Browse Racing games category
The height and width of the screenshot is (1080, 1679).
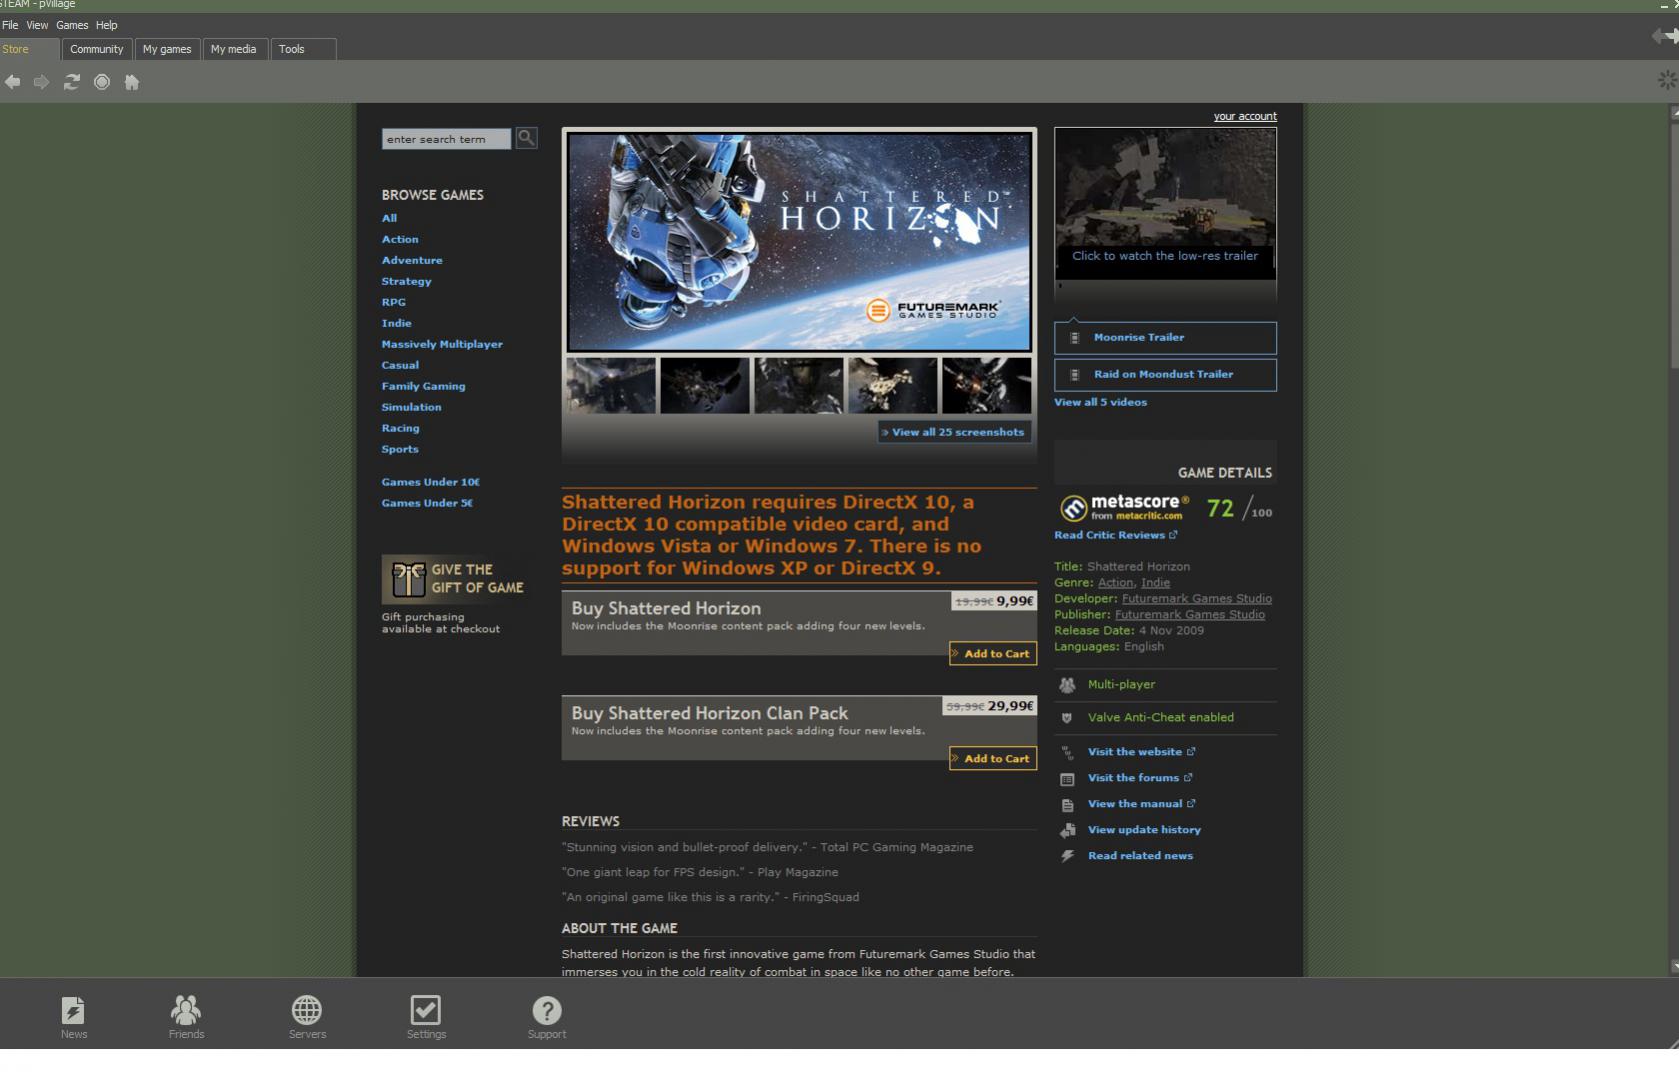[x=400, y=428]
